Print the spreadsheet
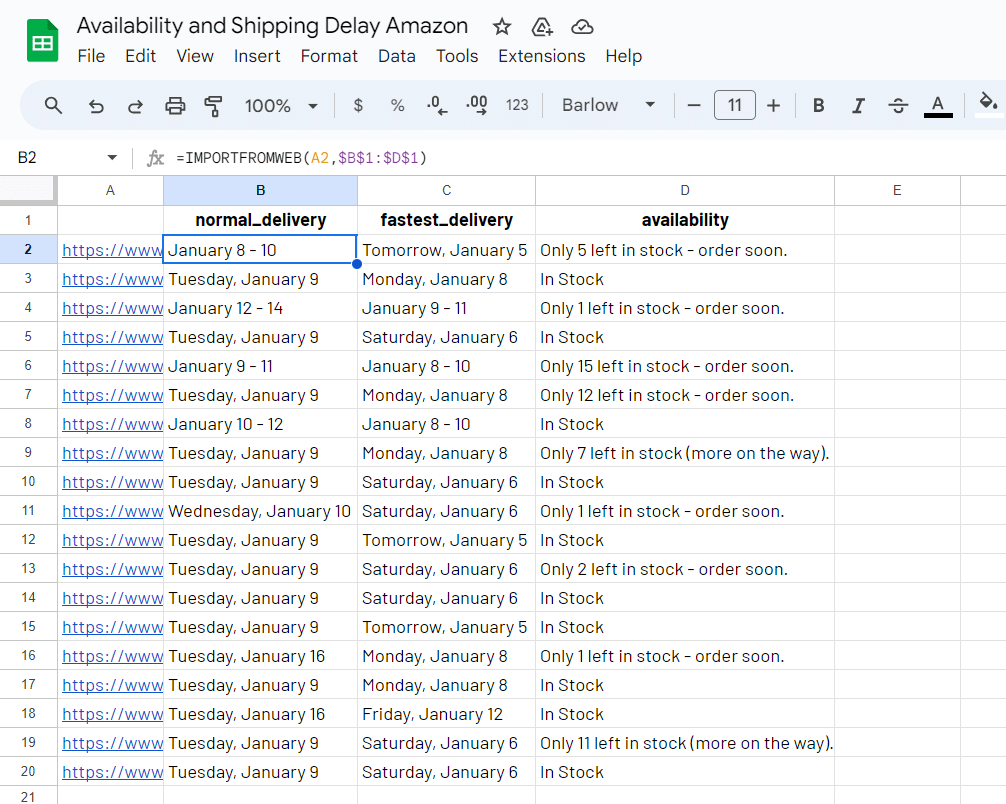 [175, 106]
